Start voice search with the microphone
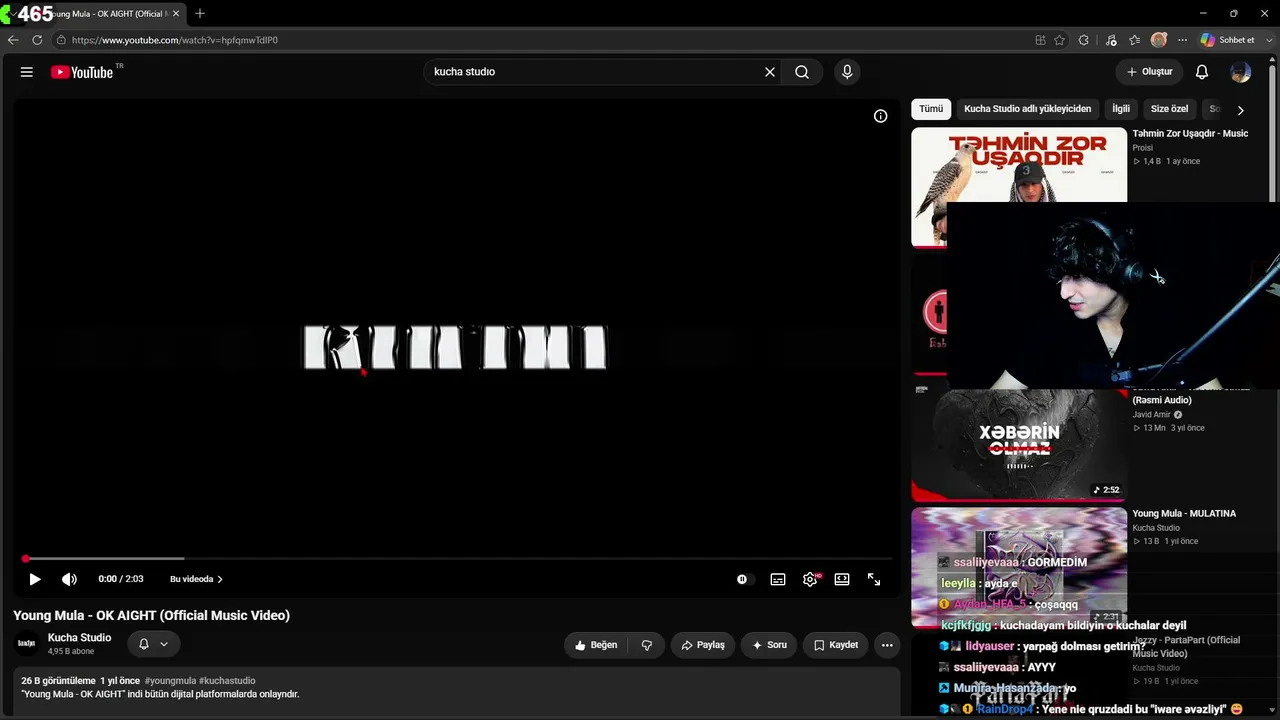Image resolution: width=1280 pixels, height=720 pixels. (x=847, y=72)
